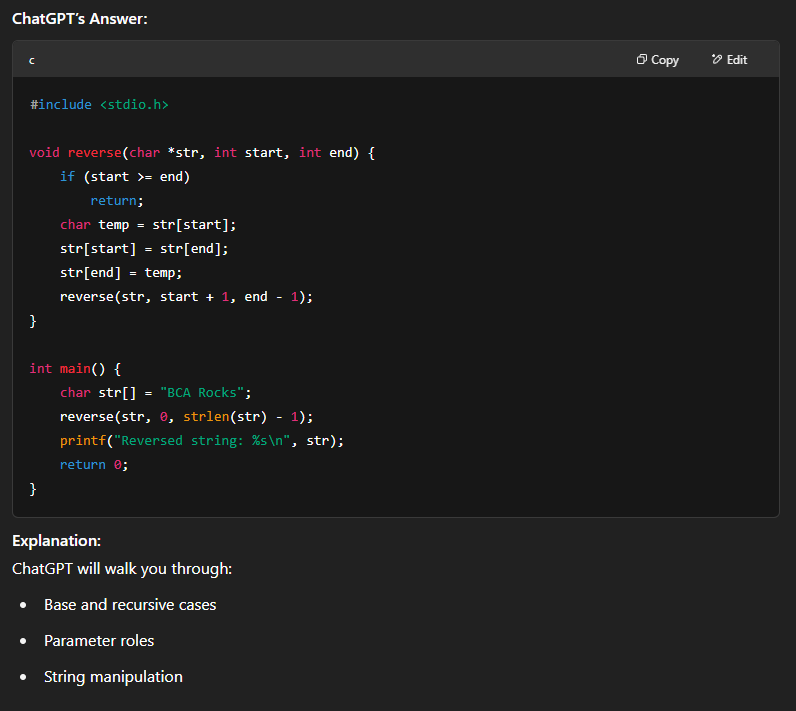Image resolution: width=796 pixels, height=711 pixels.
Task: Click the 'Base and recursive cases' bullet
Action: 130,605
